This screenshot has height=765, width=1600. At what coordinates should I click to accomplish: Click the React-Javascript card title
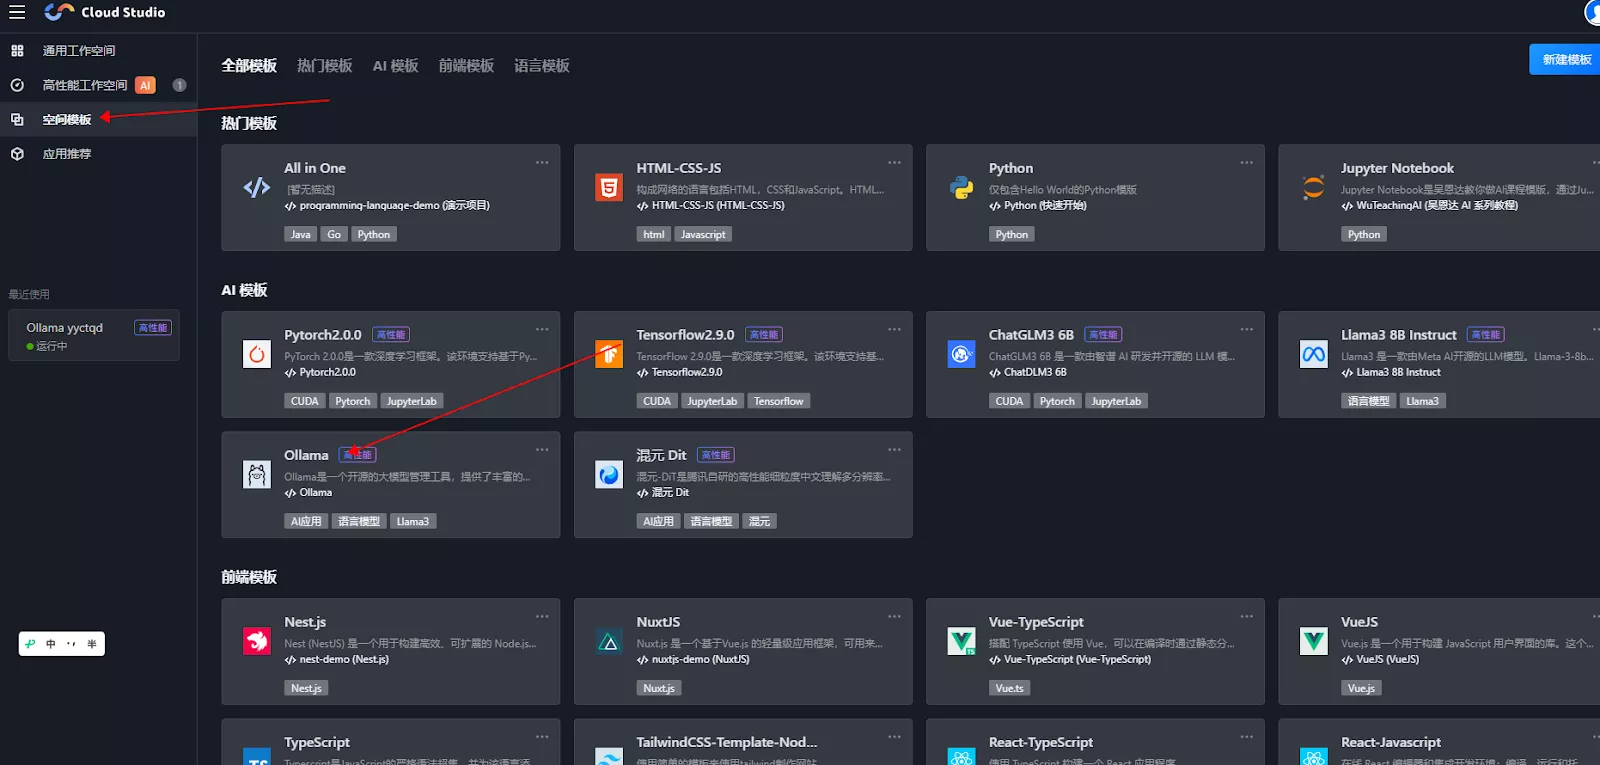coord(1391,742)
